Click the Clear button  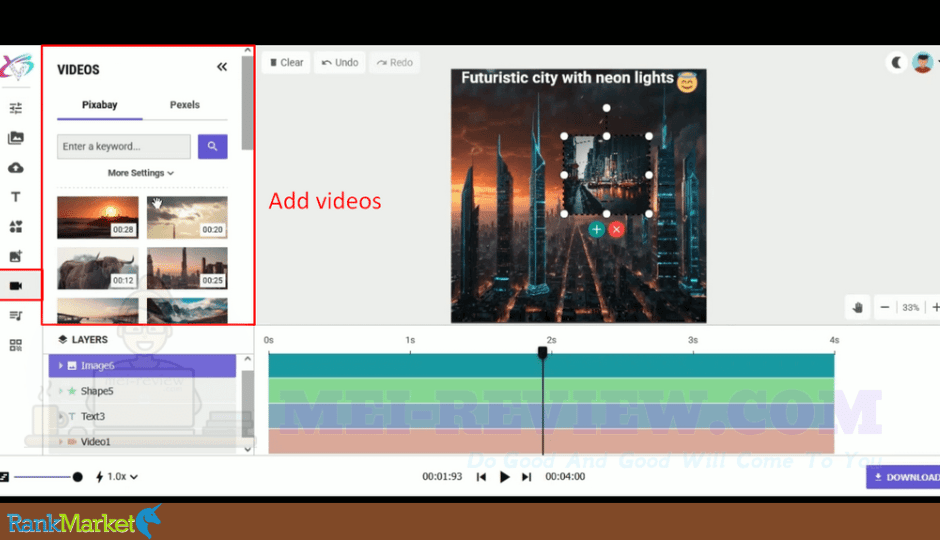(x=286, y=62)
